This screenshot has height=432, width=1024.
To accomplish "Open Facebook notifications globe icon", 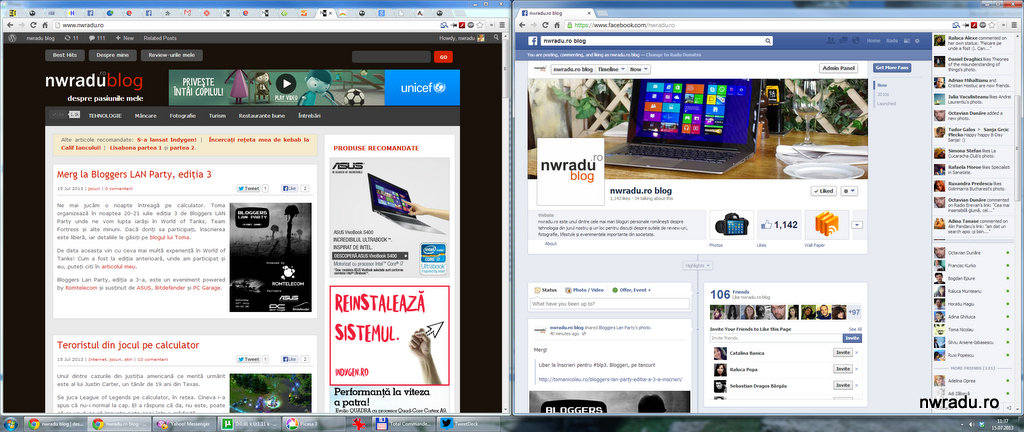I will click(x=856, y=40).
